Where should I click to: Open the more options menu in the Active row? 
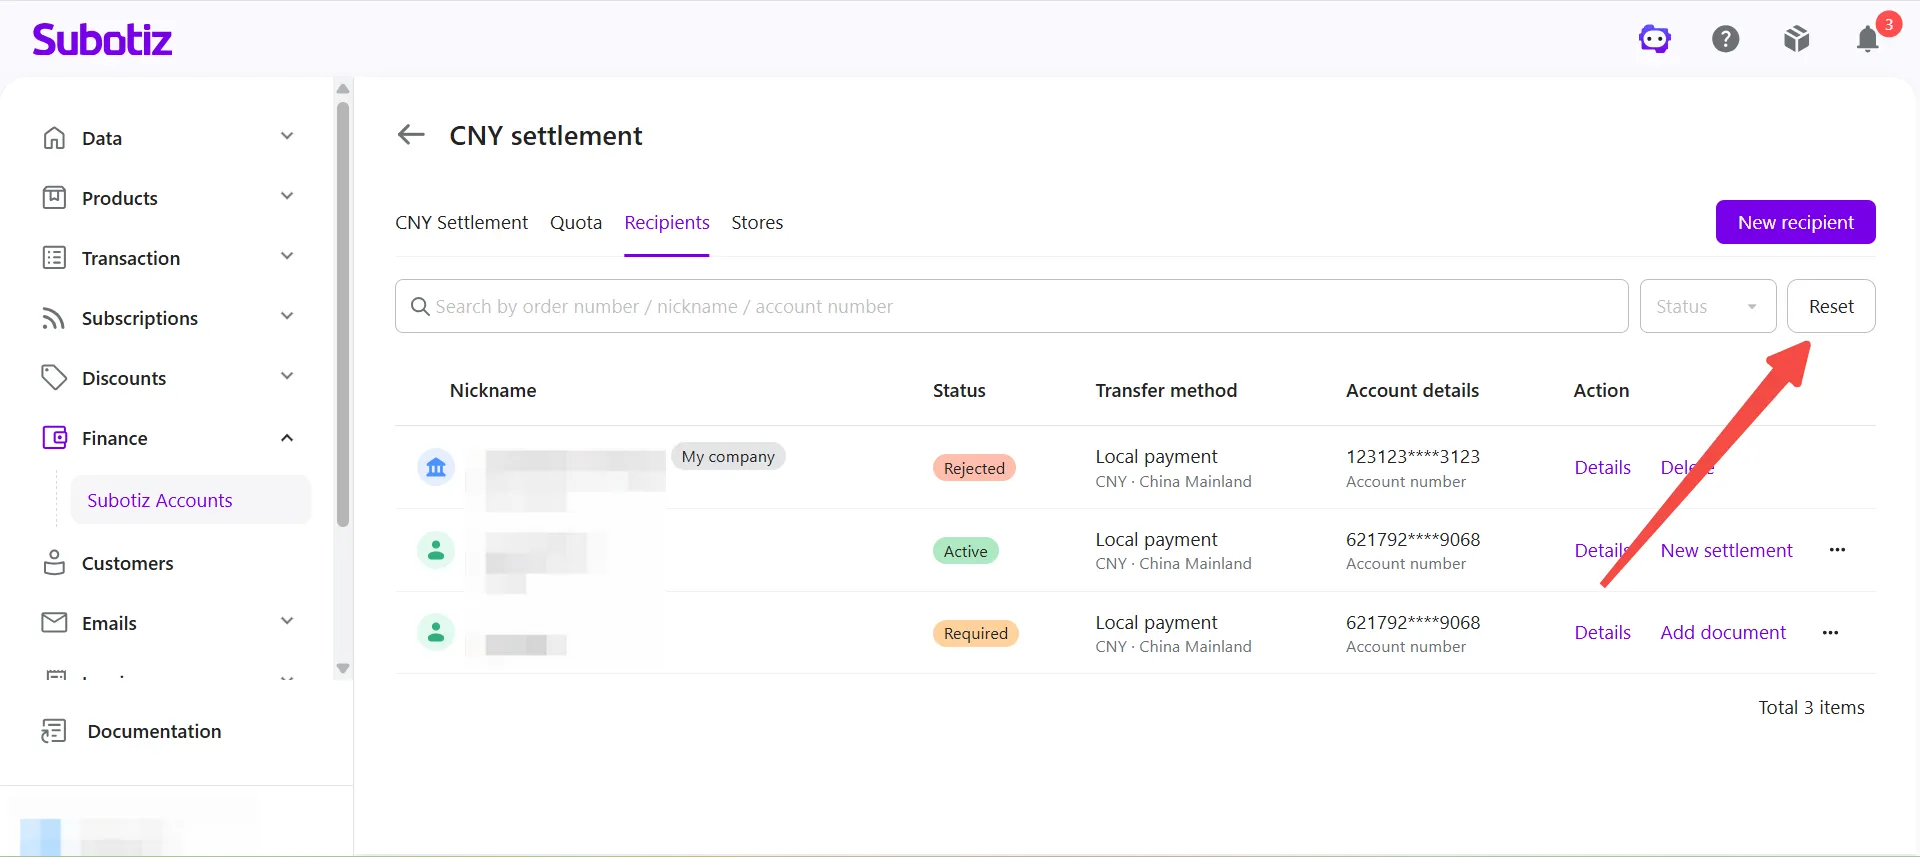[1837, 550]
